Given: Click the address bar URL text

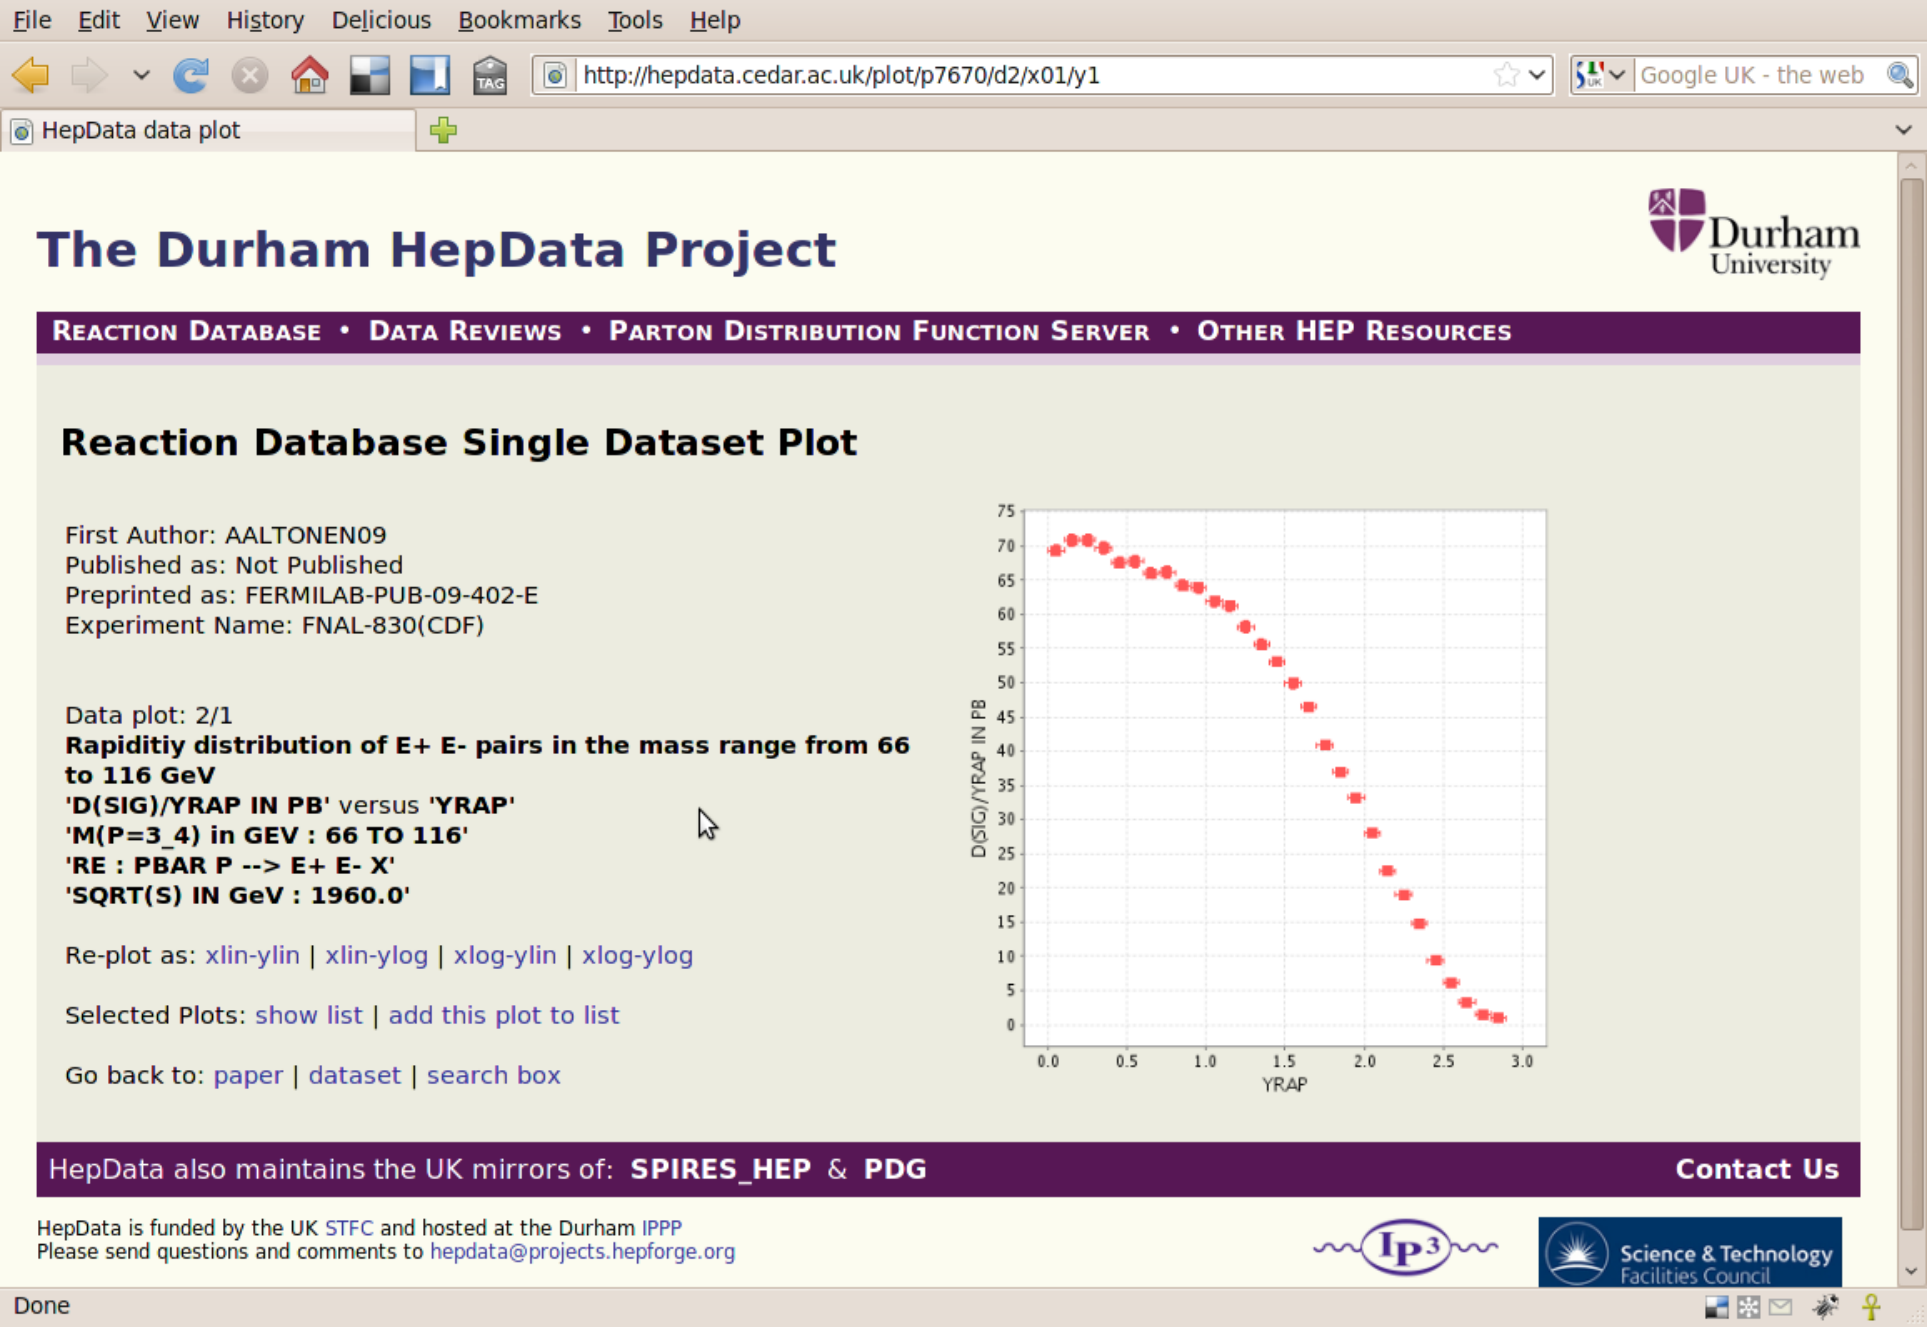Looking at the screenshot, I should click(841, 75).
